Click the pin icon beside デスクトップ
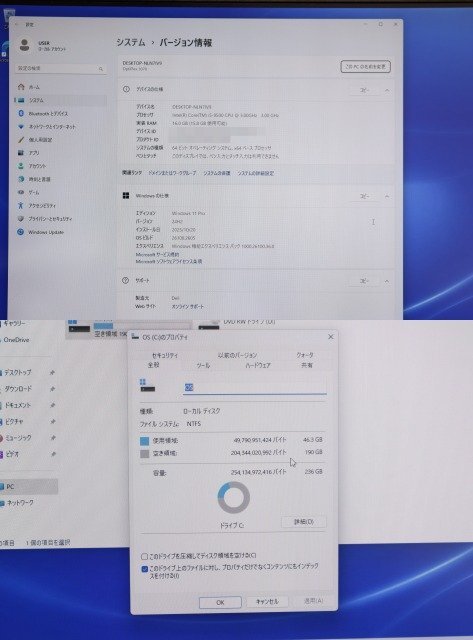Image resolution: width=473 pixels, height=640 pixels. (x=52, y=372)
